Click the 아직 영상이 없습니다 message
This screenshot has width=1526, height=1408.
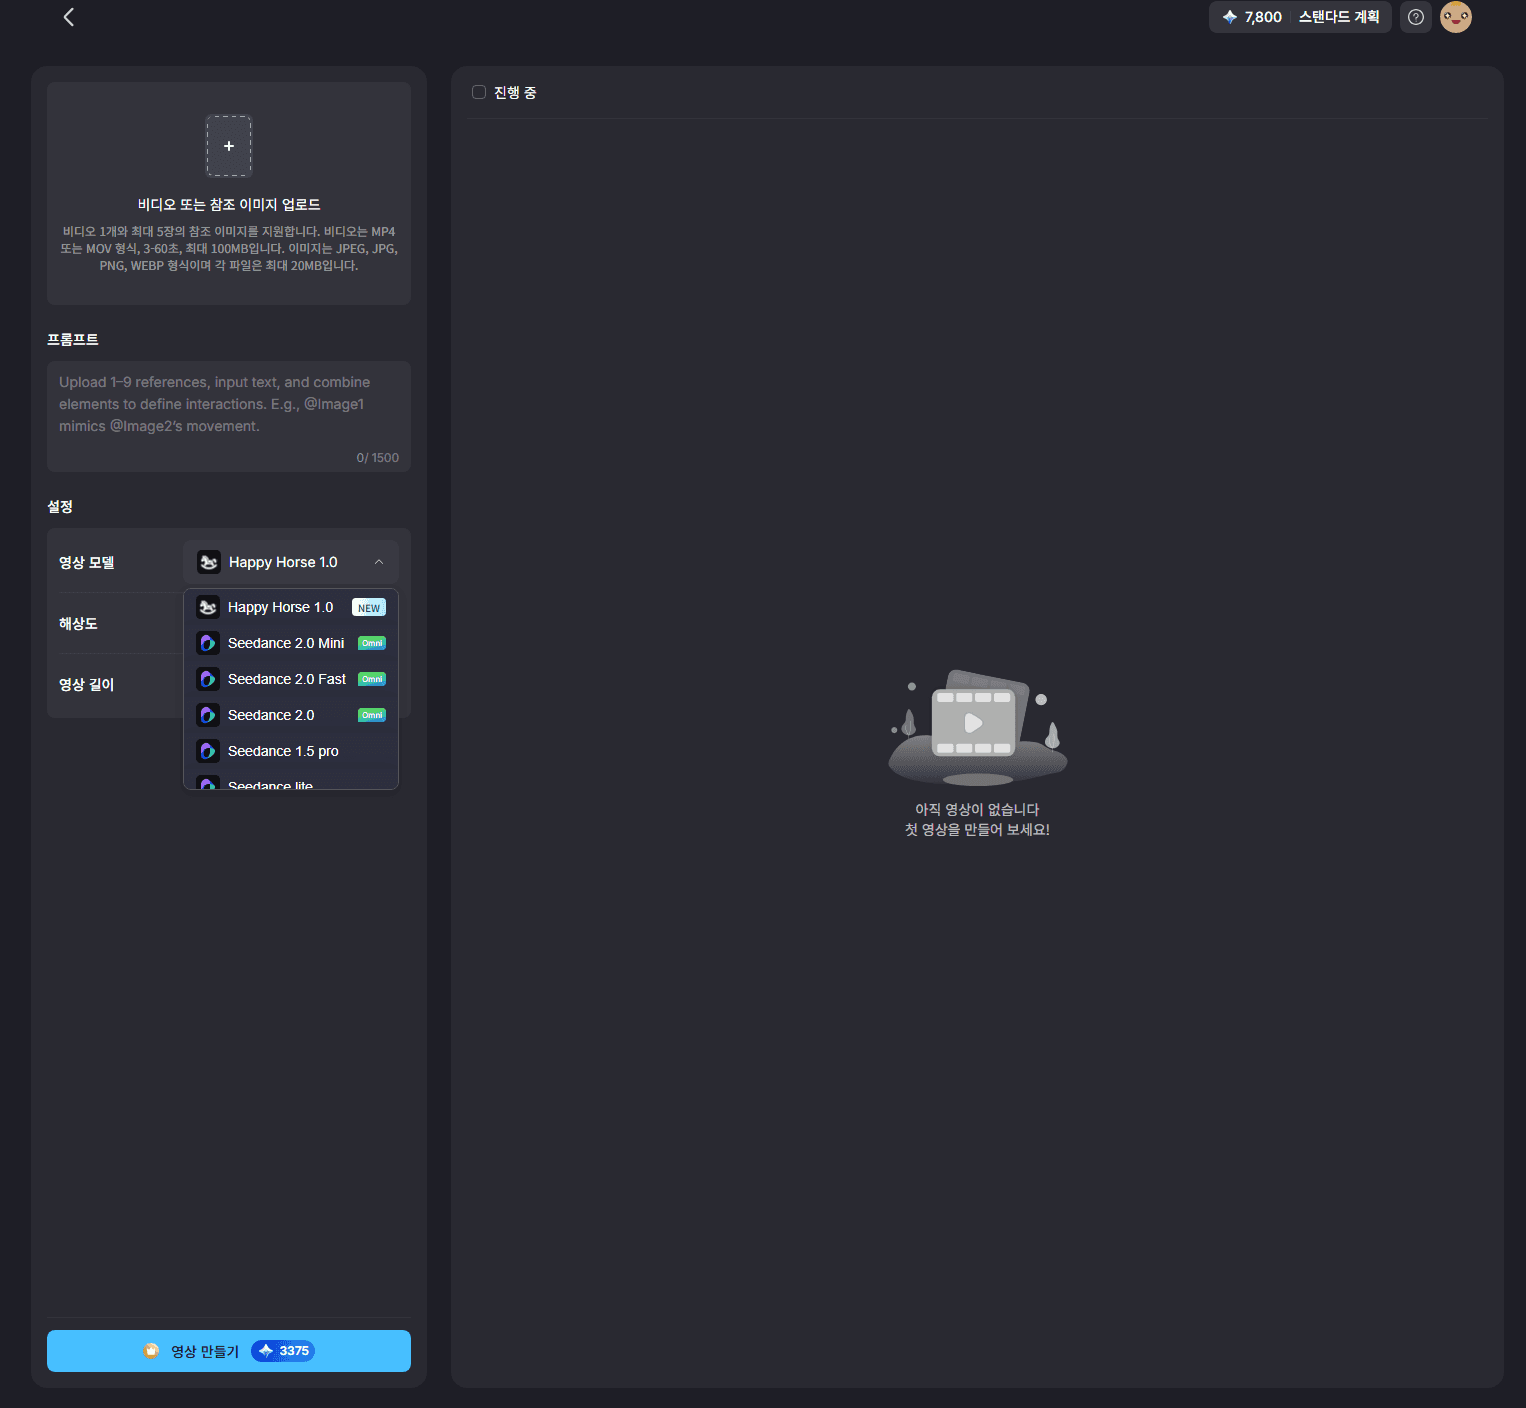pos(977,809)
